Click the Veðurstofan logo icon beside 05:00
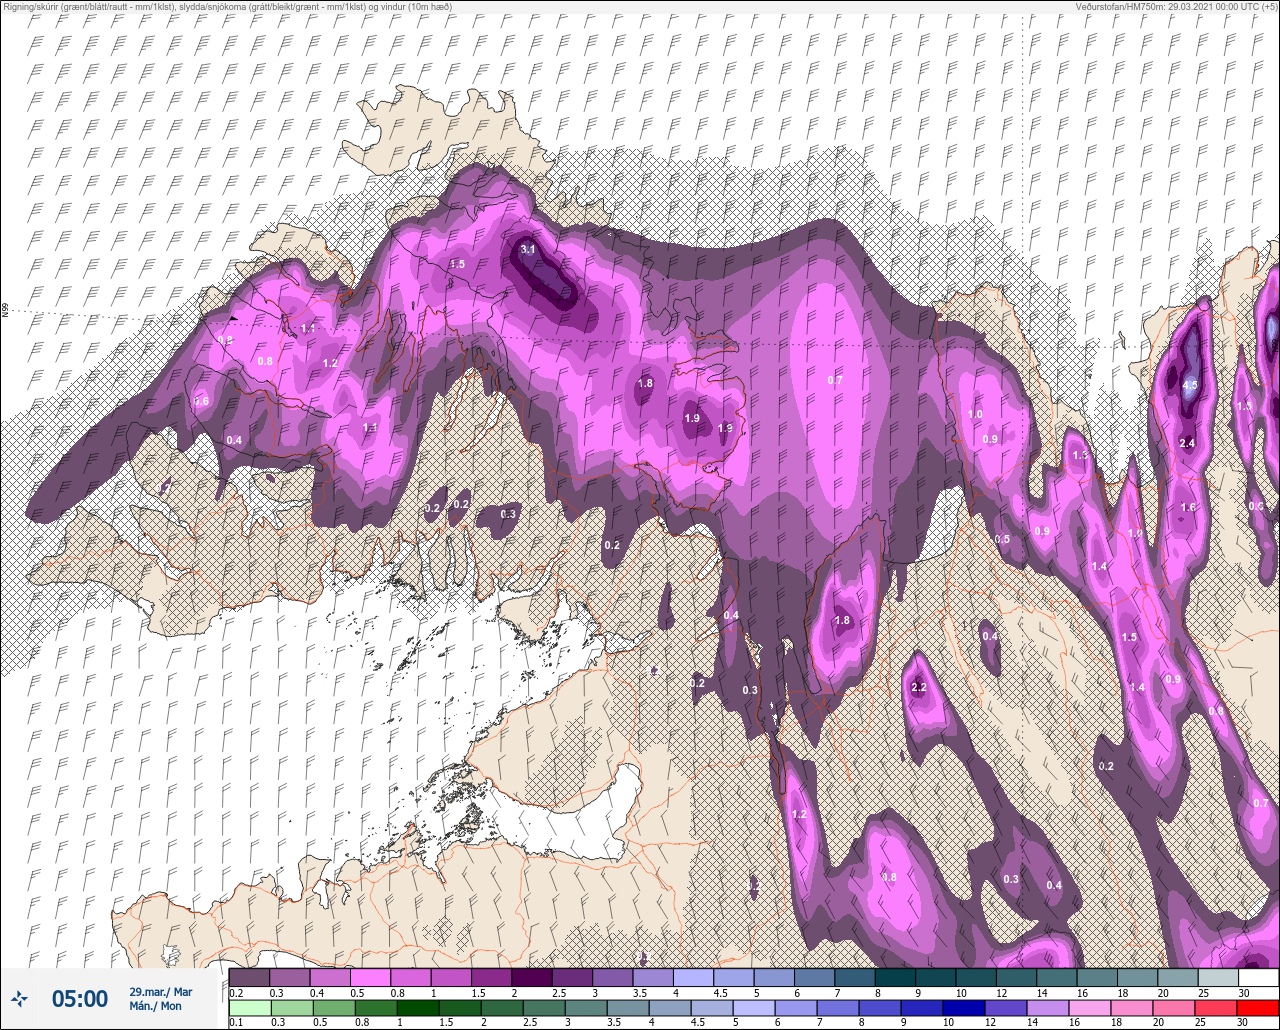The image size is (1280, 1030). 20,998
